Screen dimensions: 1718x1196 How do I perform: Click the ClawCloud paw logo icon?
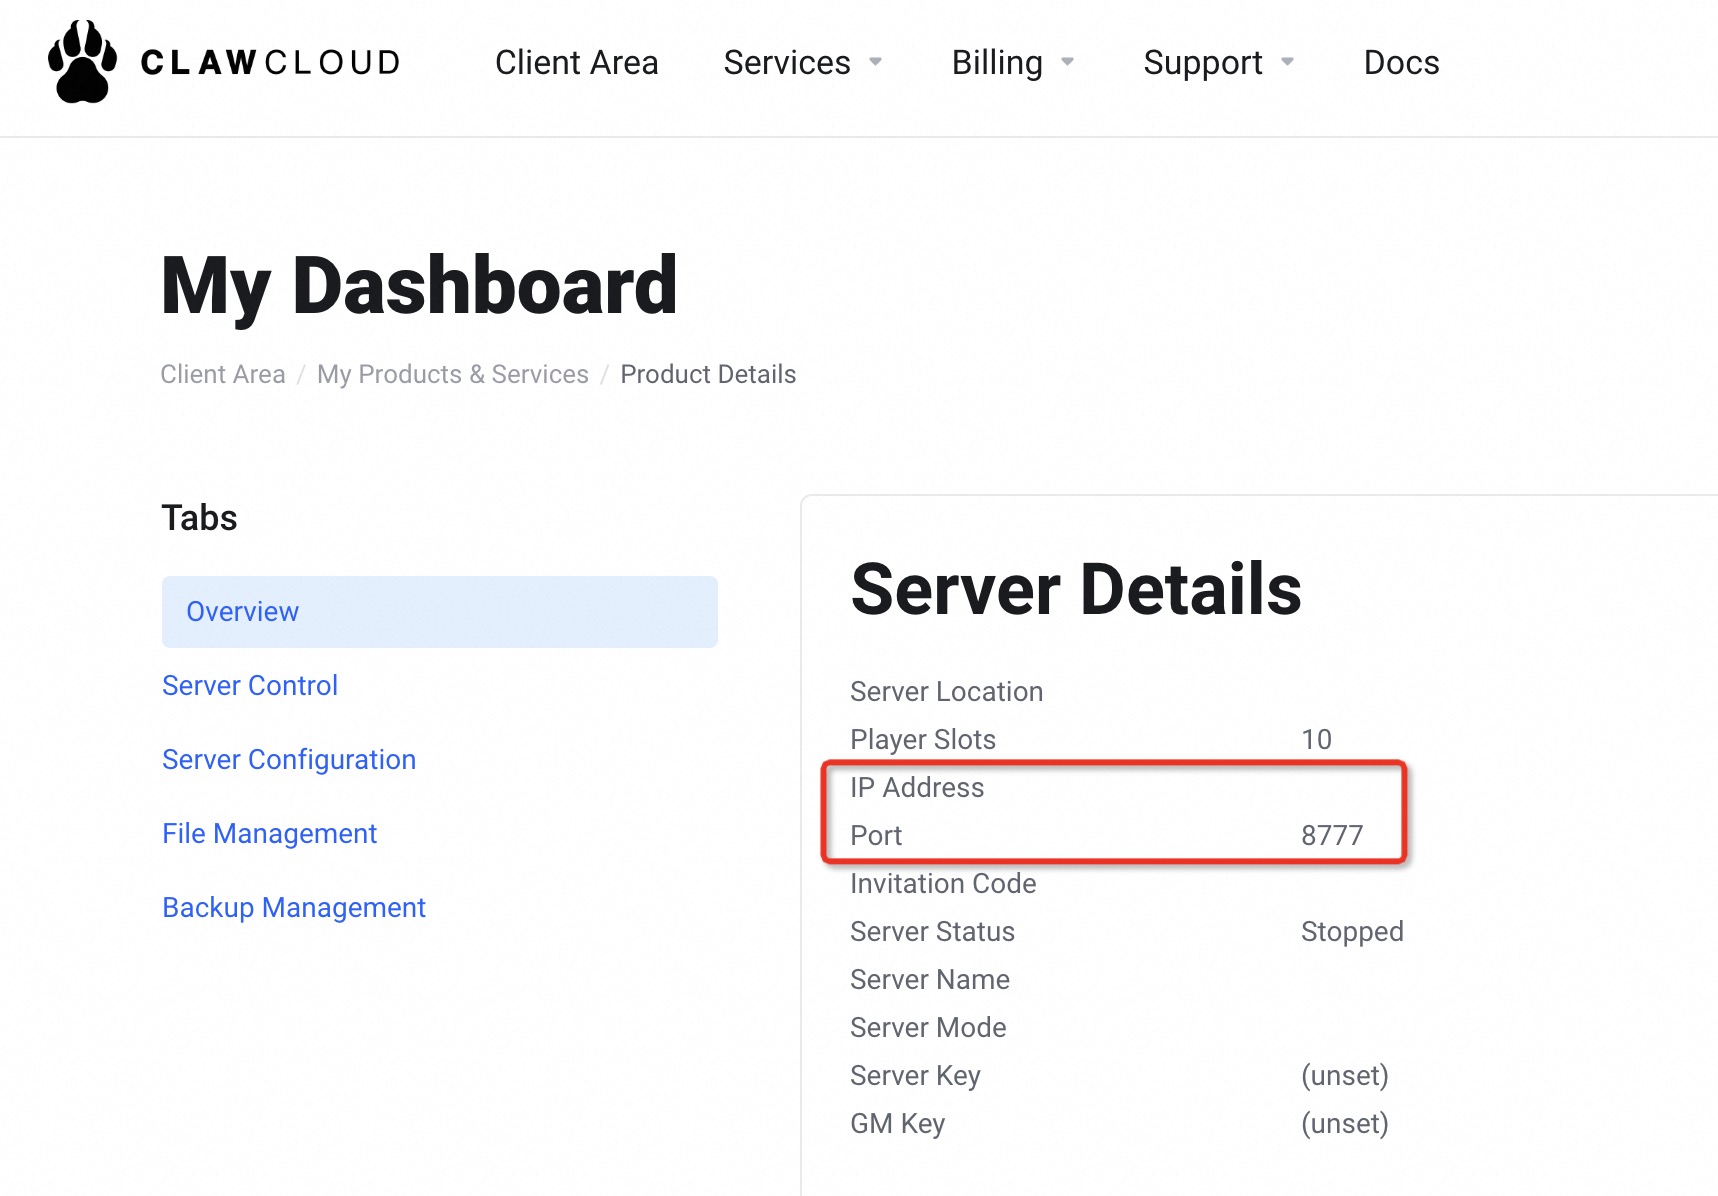point(82,62)
